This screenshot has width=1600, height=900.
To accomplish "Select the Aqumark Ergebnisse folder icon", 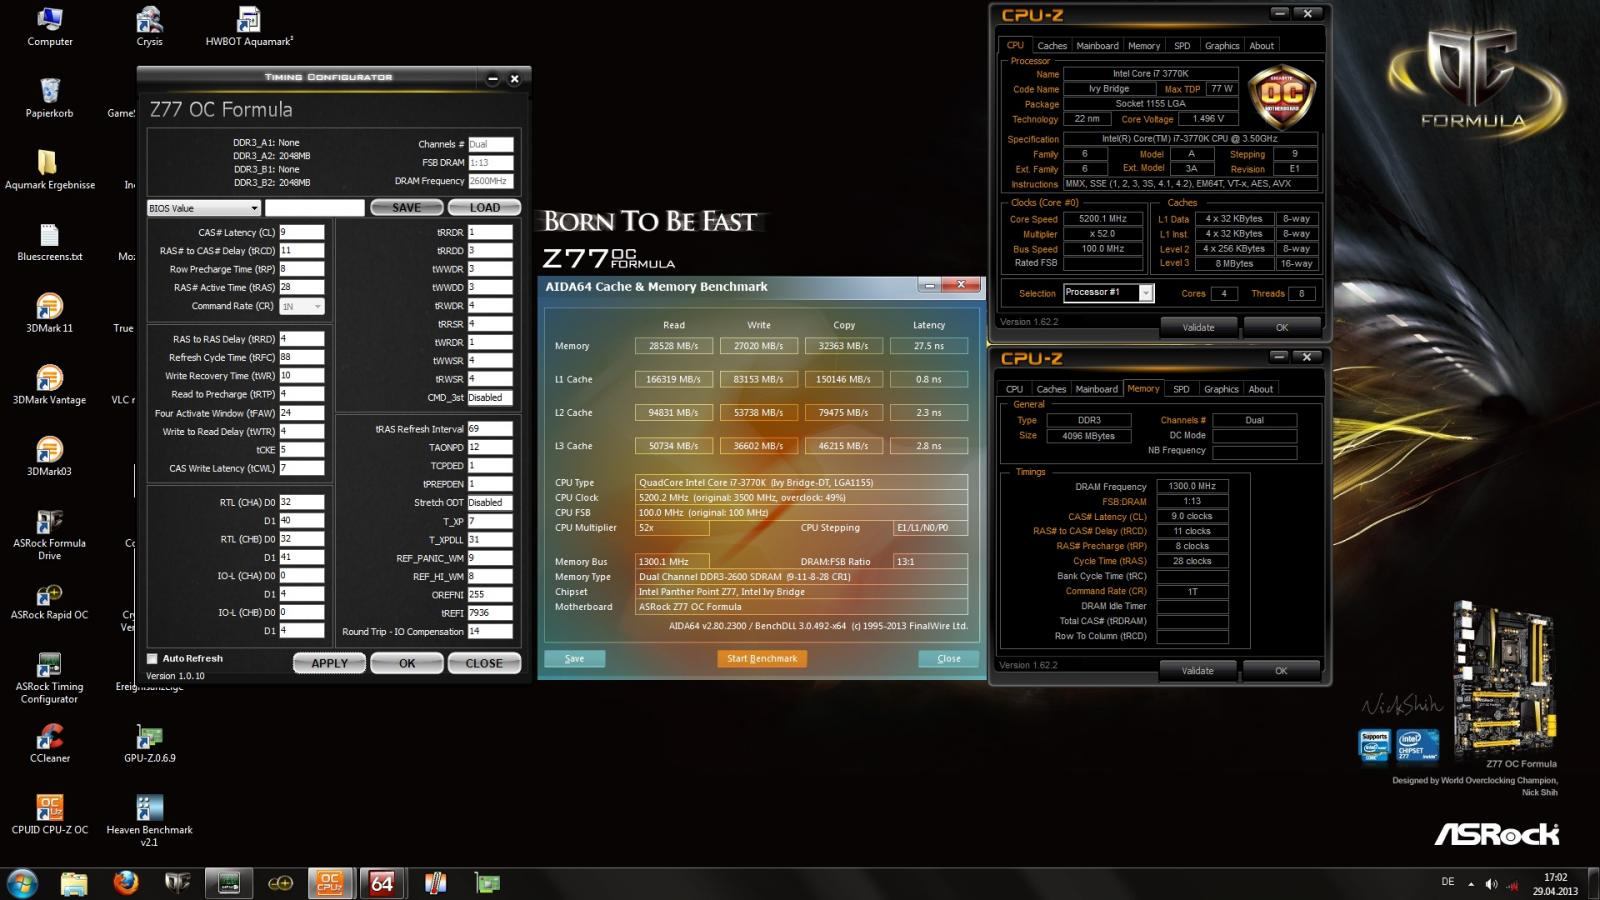I will tap(49, 170).
